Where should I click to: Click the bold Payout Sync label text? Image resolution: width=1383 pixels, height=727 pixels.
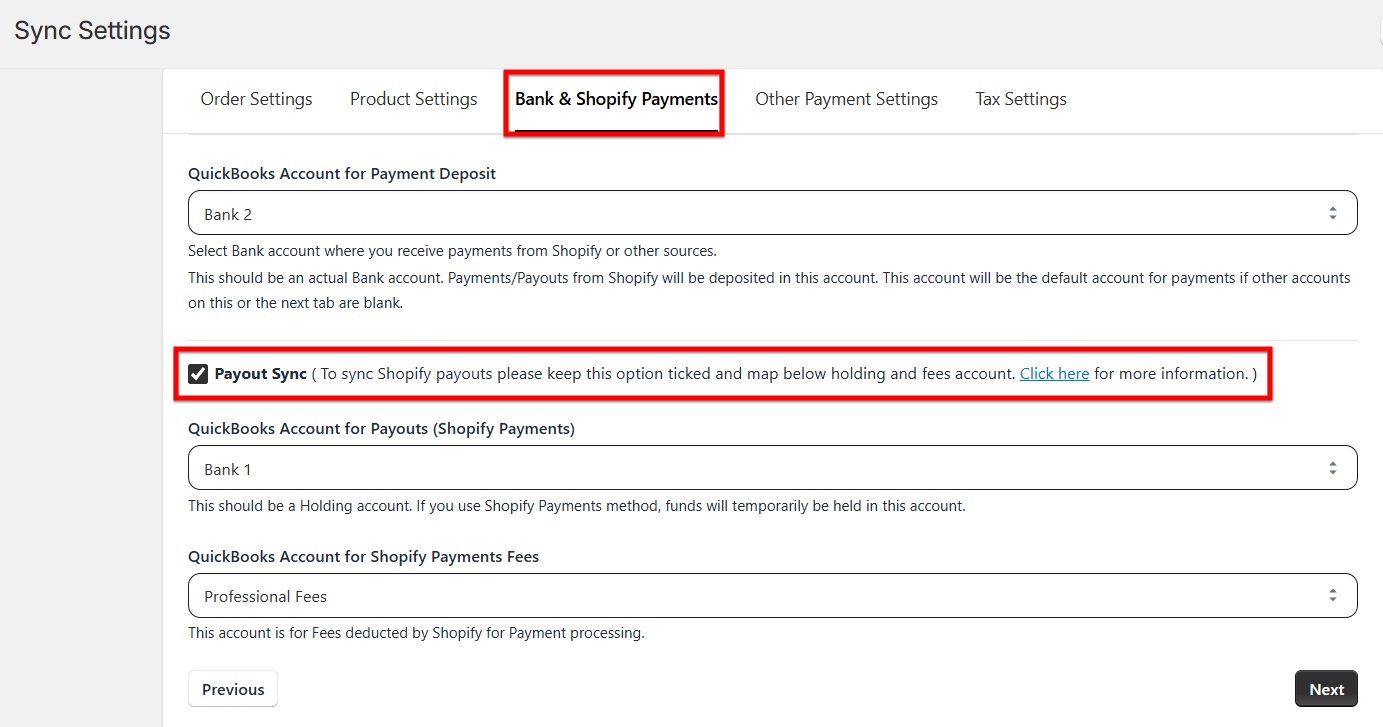point(260,374)
